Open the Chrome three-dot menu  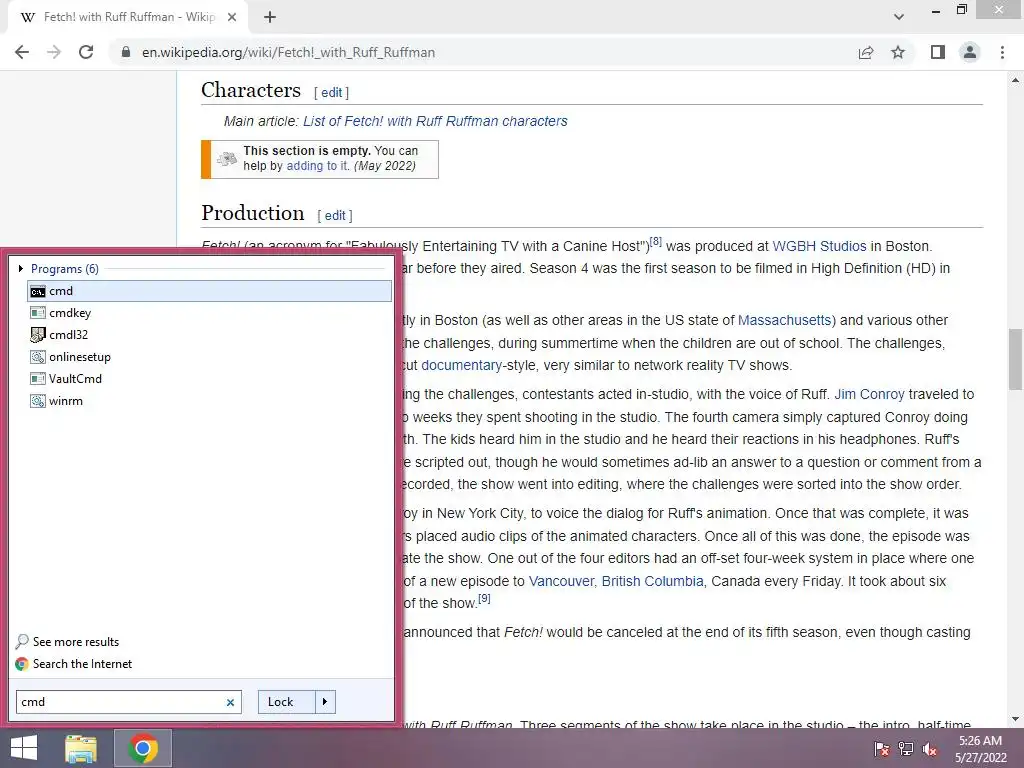tap(1002, 52)
